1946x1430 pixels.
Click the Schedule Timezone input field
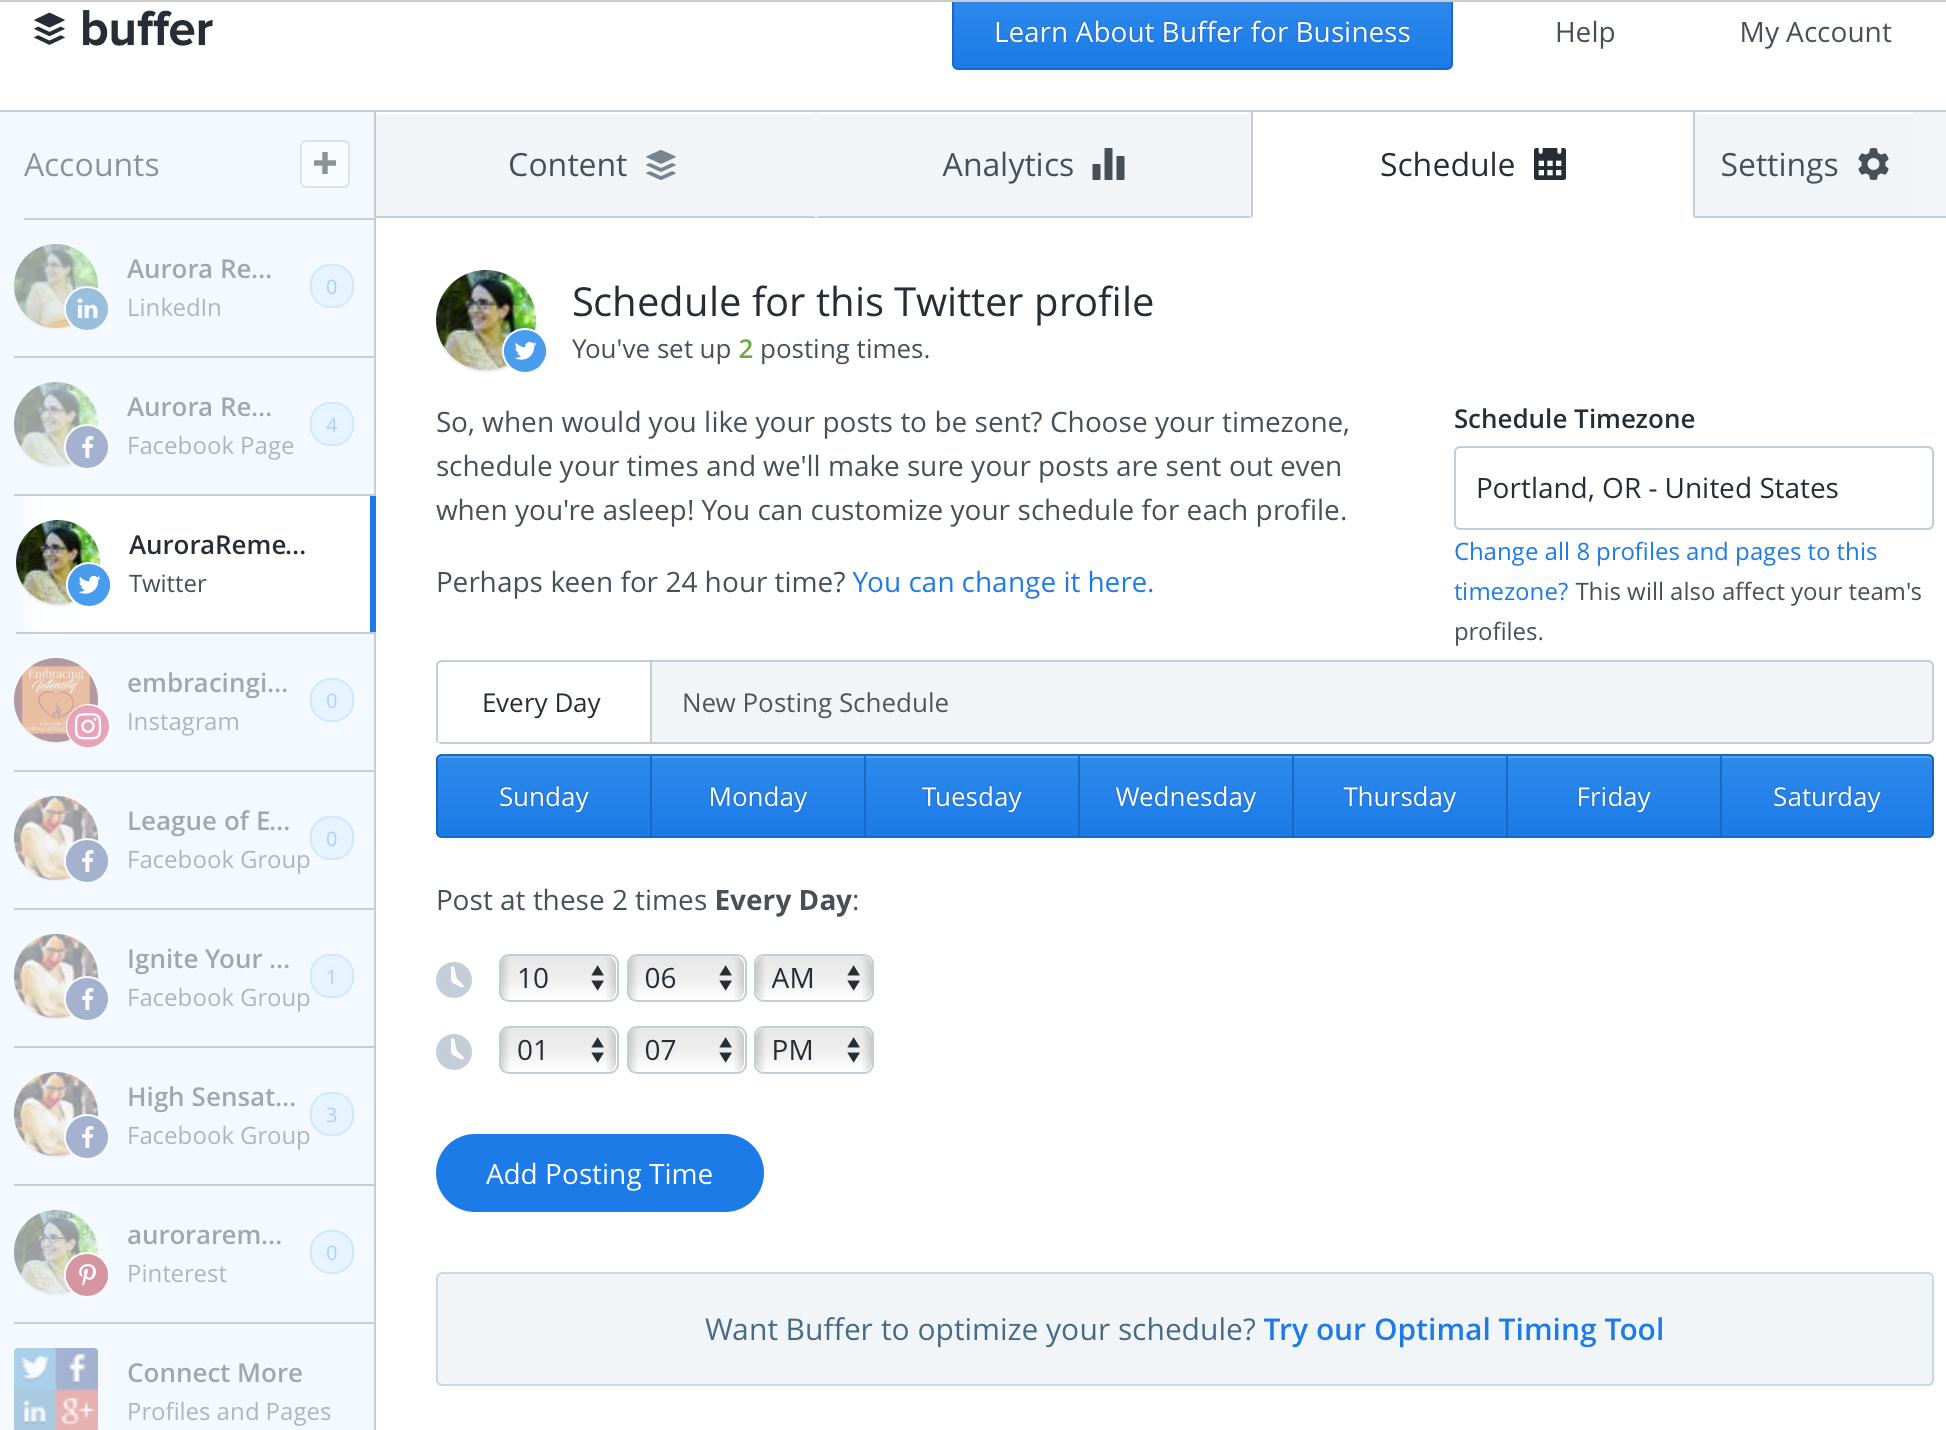coord(1693,488)
